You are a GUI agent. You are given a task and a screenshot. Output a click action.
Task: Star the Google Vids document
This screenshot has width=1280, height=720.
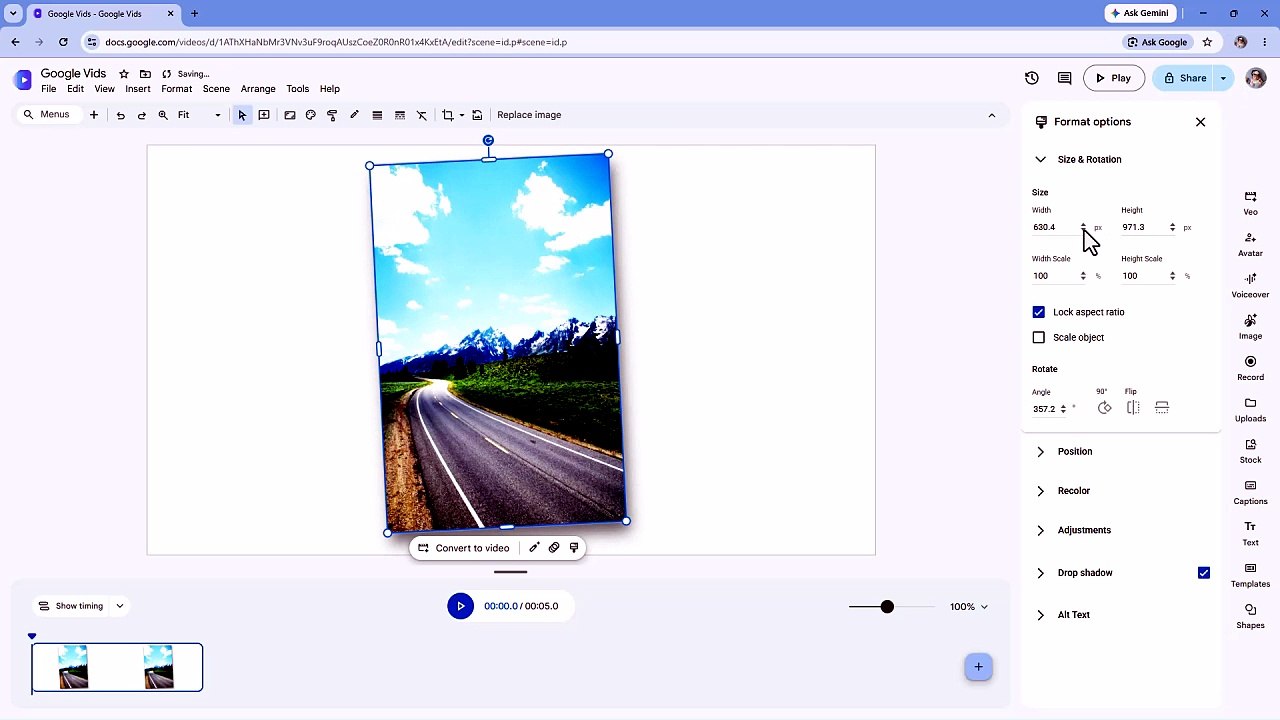click(124, 74)
